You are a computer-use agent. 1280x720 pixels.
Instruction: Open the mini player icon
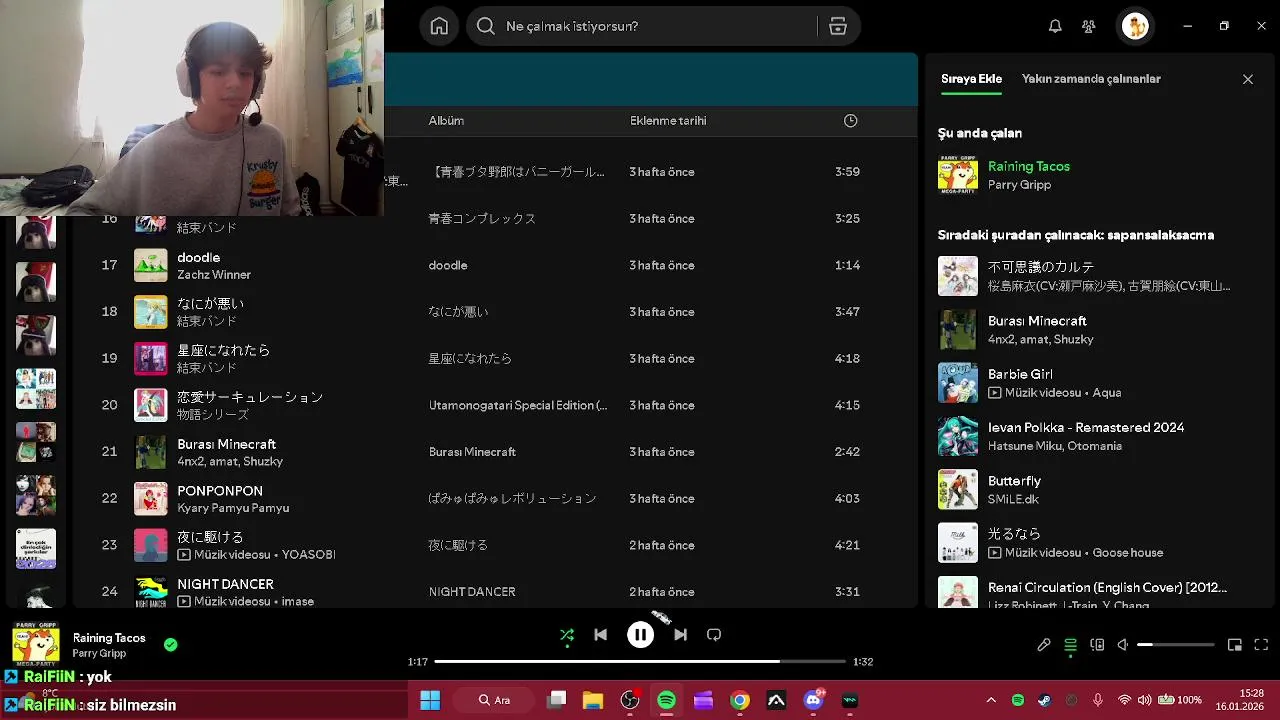click(1235, 645)
